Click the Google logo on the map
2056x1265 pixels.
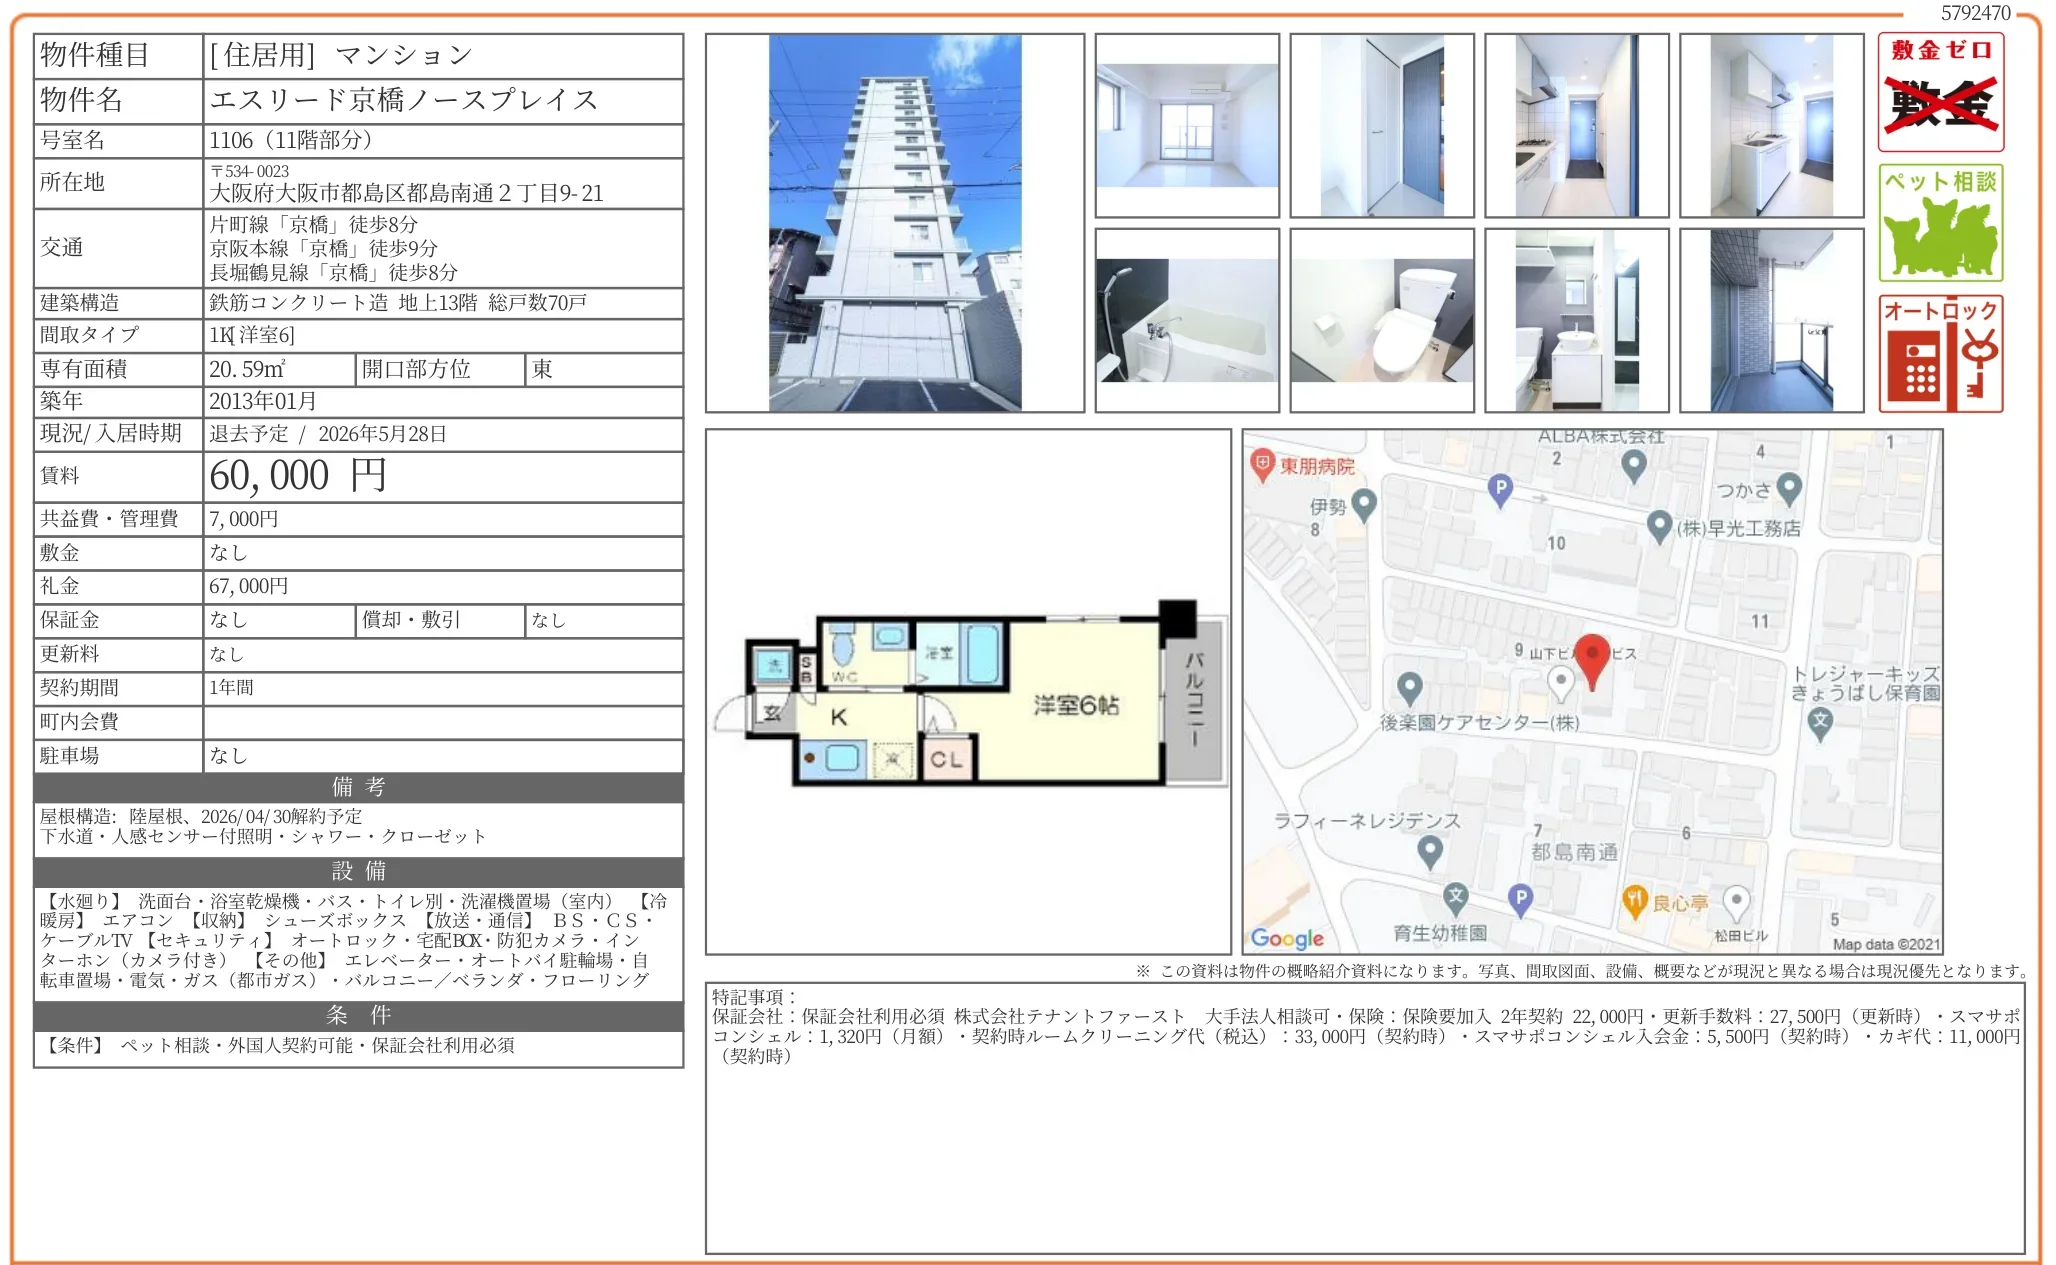tap(1287, 938)
